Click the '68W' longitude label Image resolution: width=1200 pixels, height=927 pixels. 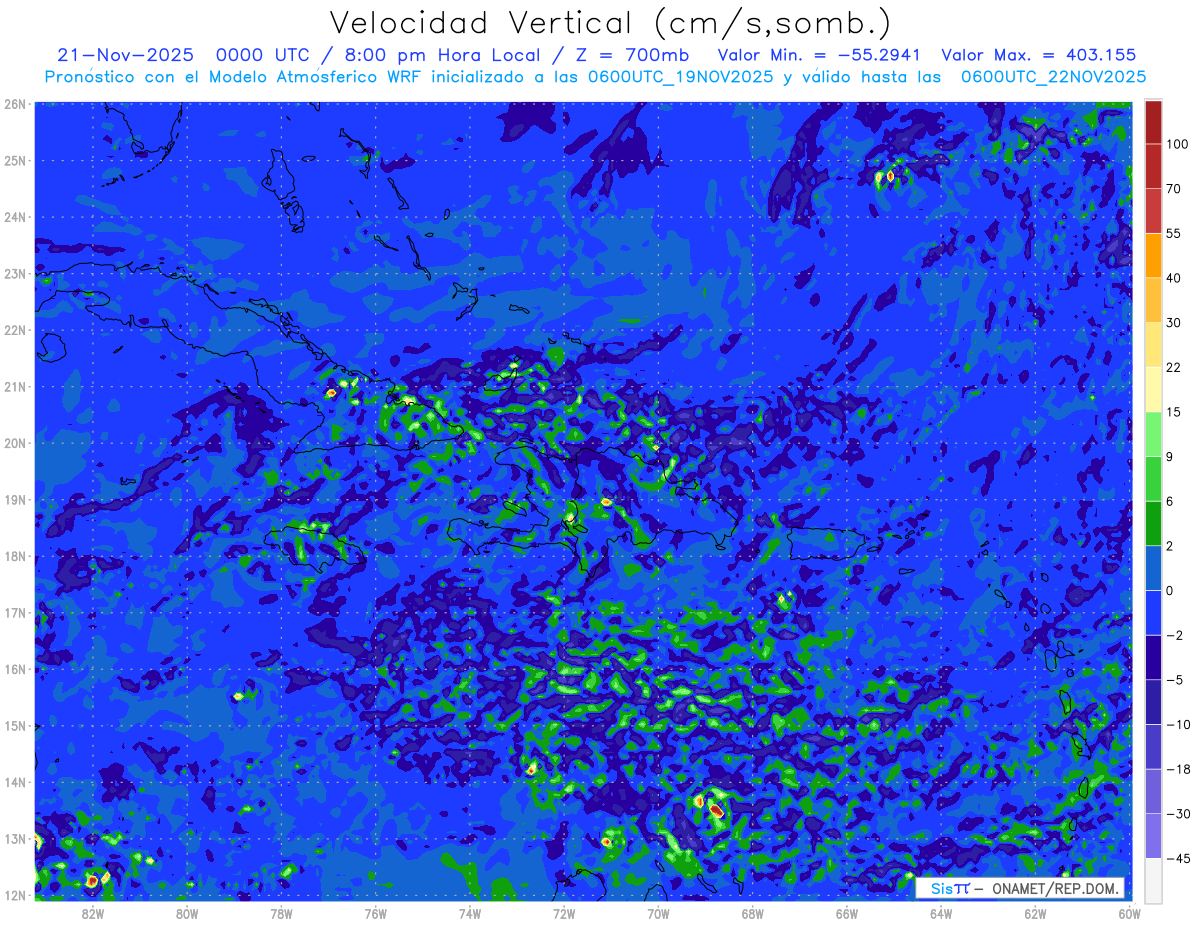tap(752, 913)
